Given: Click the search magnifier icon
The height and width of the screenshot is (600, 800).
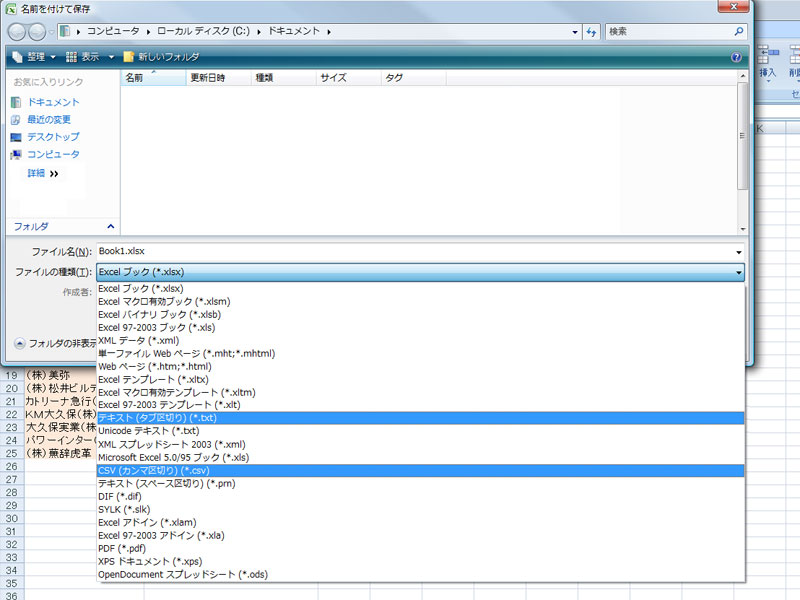Looking at the screenshot, I should [x=738, y=32].
